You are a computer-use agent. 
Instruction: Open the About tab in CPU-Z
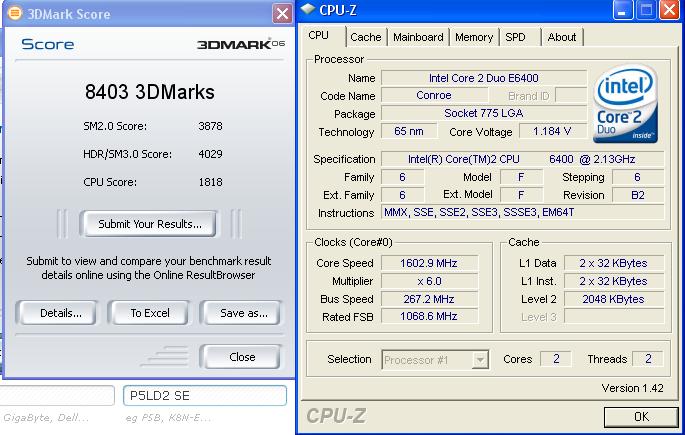click(562, 37)
